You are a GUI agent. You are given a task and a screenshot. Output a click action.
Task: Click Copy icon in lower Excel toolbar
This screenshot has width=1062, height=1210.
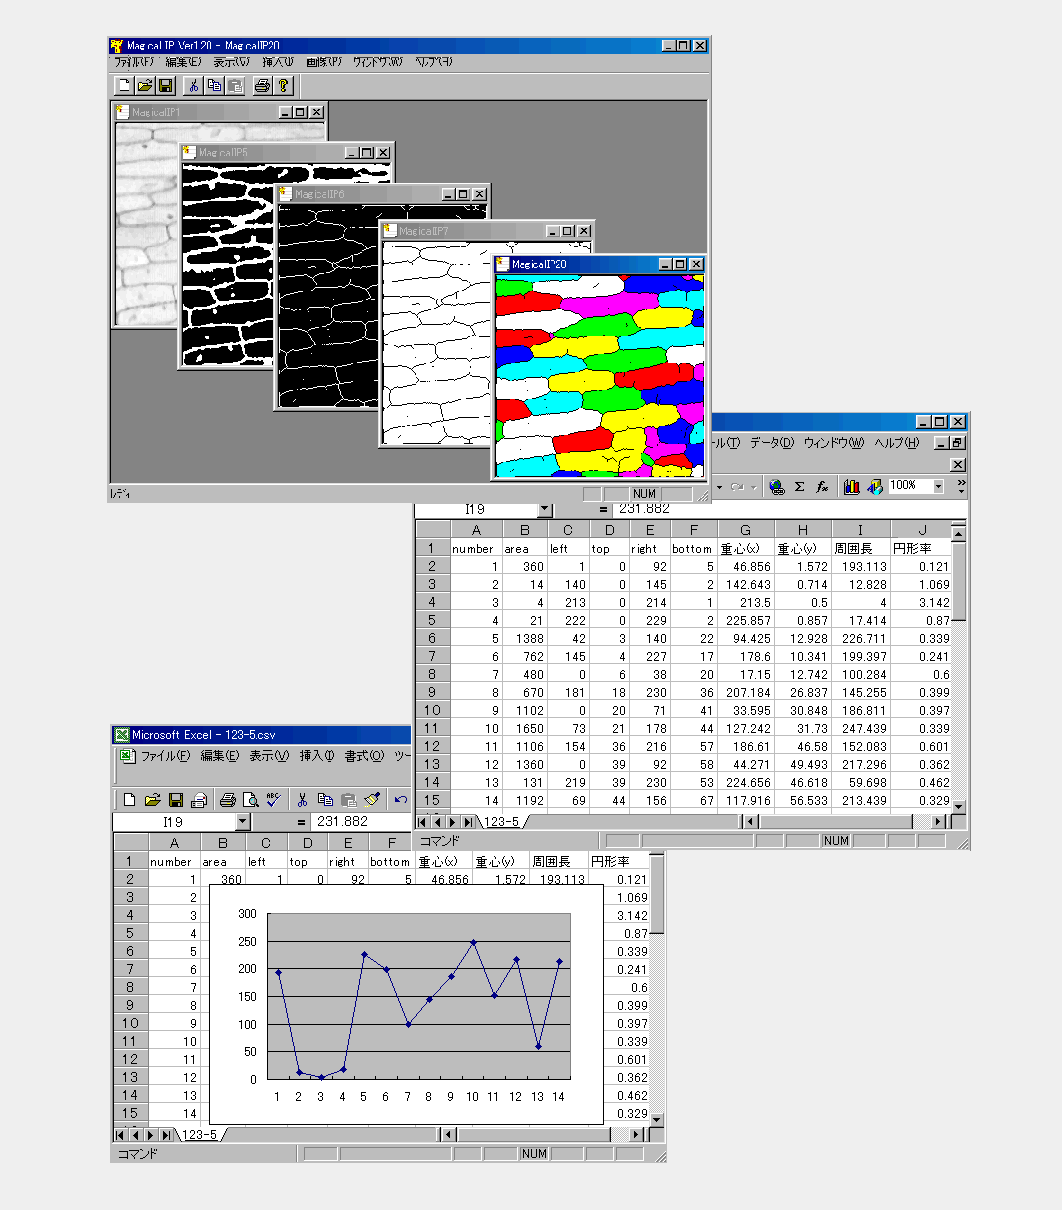(325, 800)
